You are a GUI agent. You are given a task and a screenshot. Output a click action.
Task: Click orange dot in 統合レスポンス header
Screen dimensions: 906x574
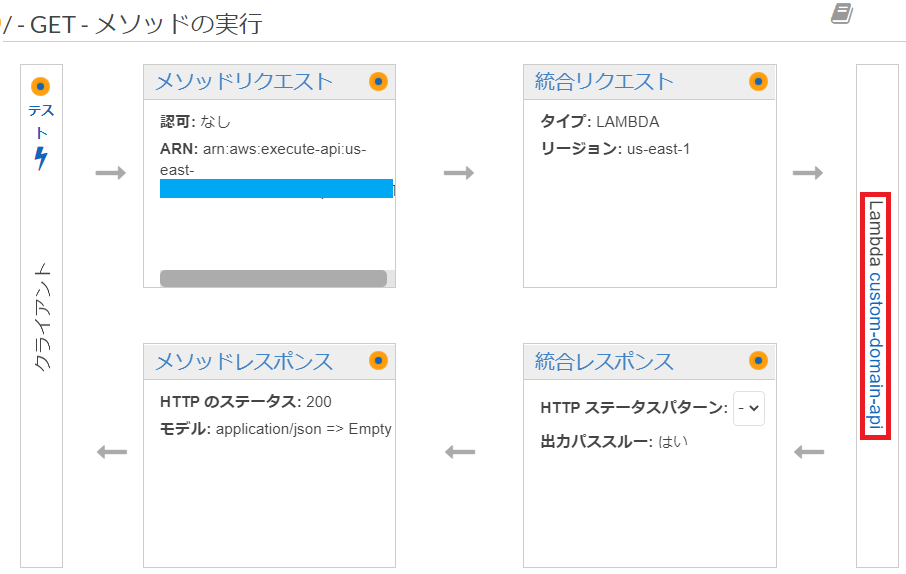758,361
